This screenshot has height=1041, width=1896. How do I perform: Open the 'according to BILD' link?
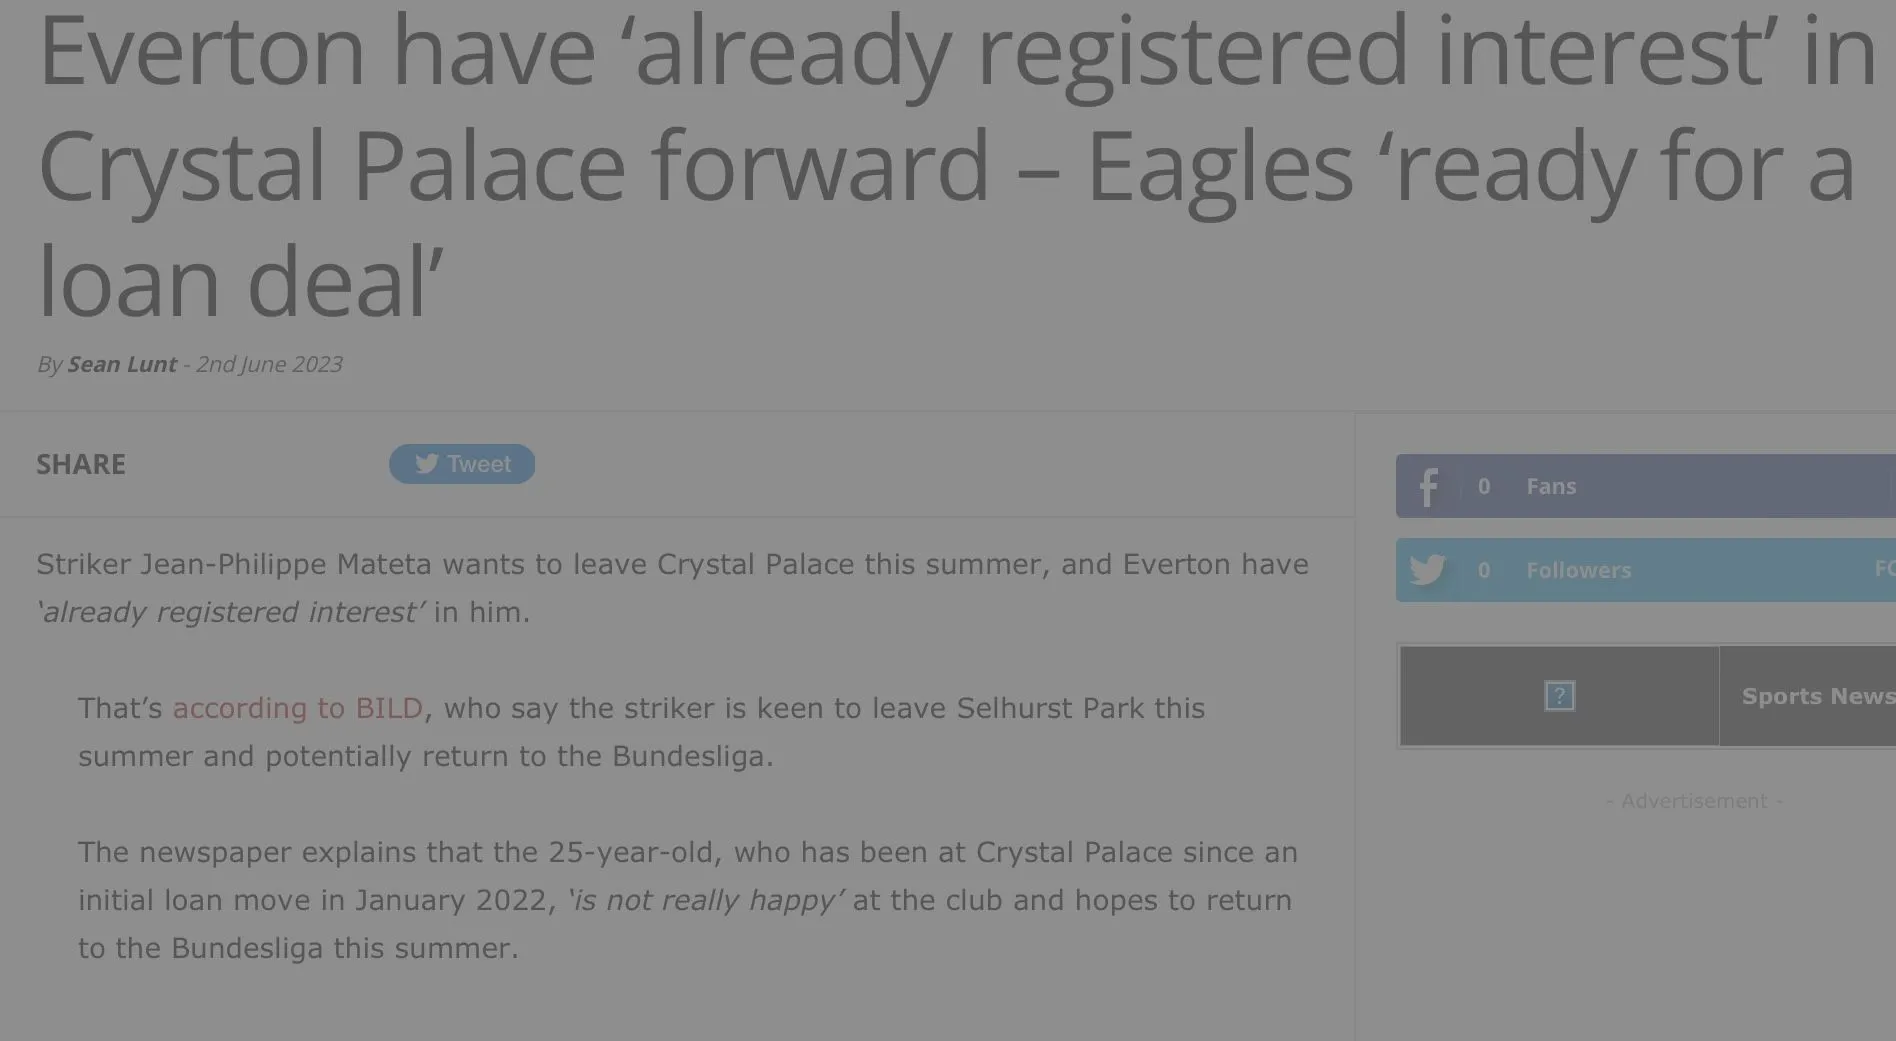coord(298,708)
